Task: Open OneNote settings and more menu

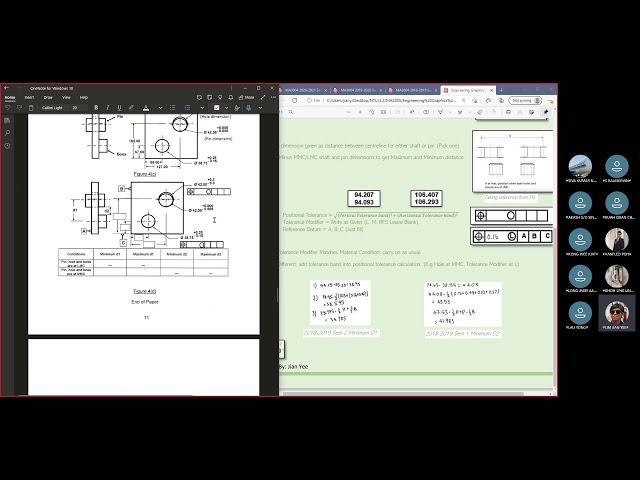Action: pos(273,98)
